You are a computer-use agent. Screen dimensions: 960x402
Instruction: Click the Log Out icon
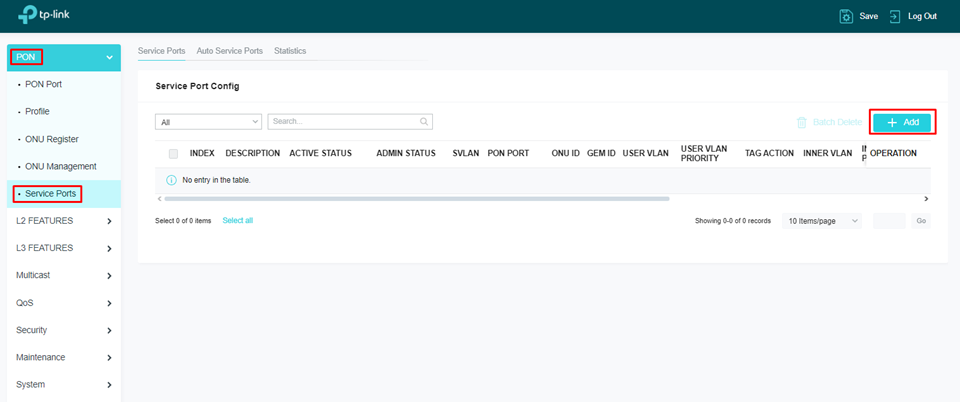pyautogui.click(x=895, y=16)
